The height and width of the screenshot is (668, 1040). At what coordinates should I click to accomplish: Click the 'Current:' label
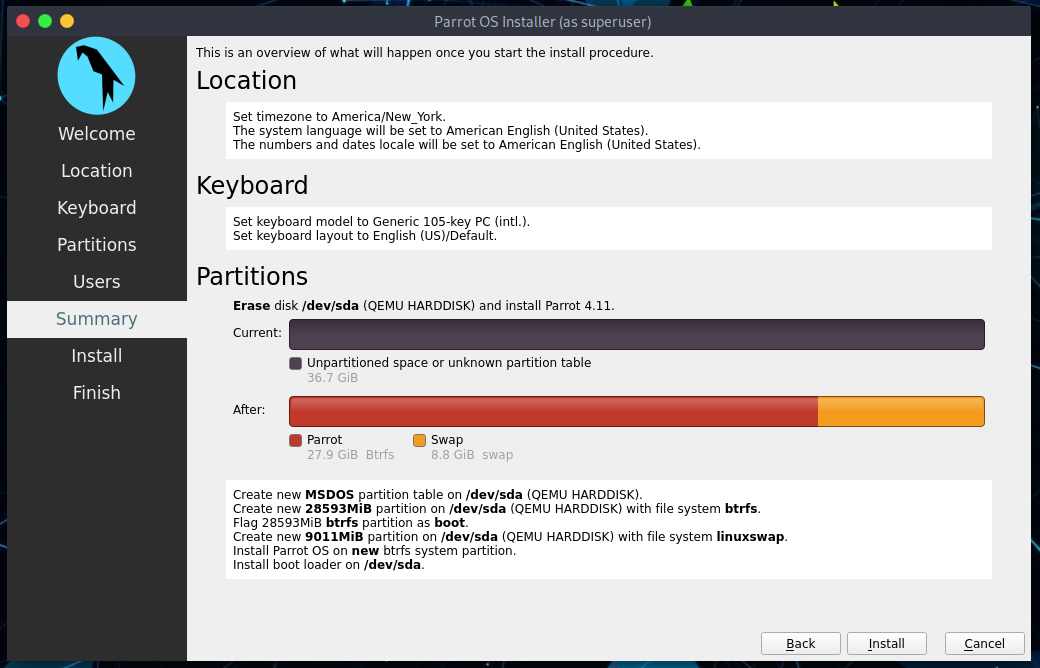(x=257, y=333)
